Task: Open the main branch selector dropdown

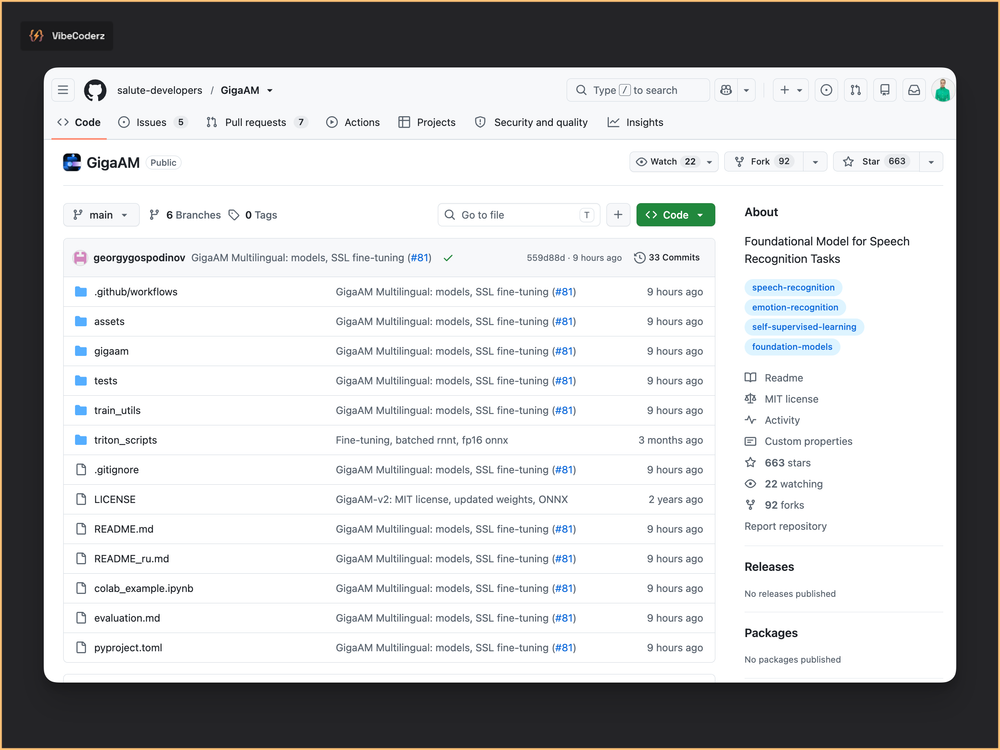Action: click(101, 215)
